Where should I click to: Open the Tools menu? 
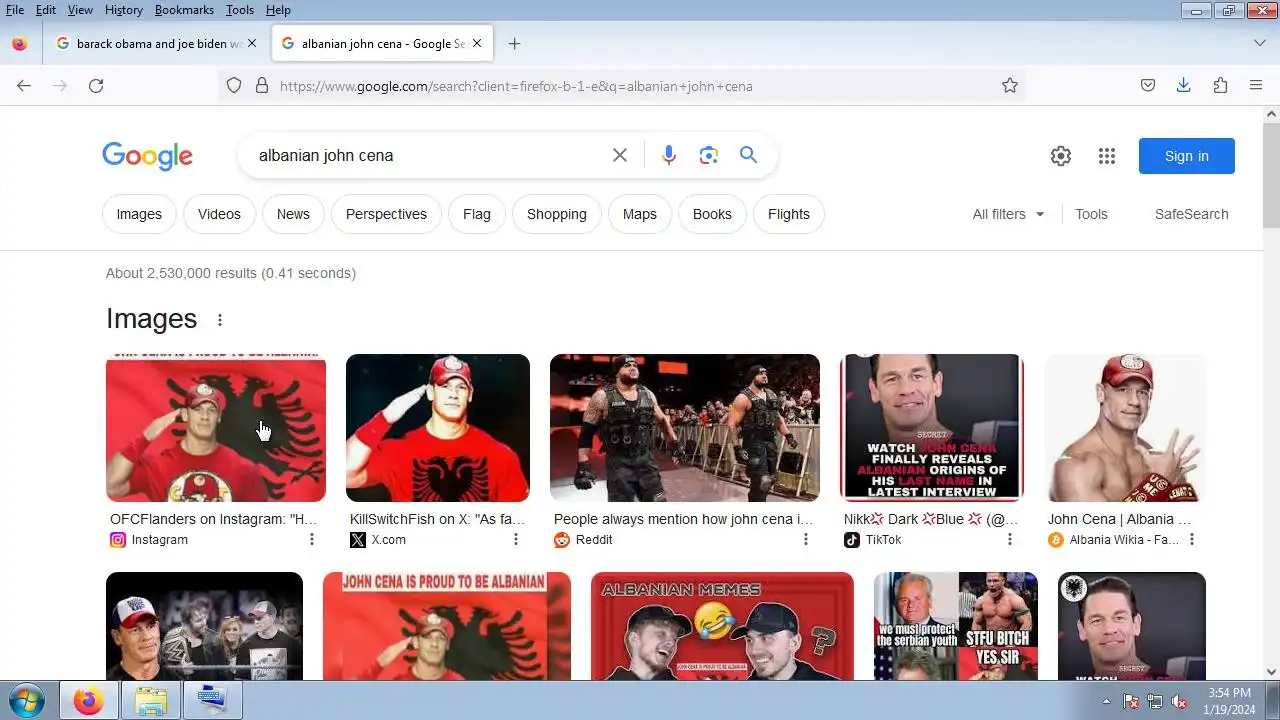(240, 10)
